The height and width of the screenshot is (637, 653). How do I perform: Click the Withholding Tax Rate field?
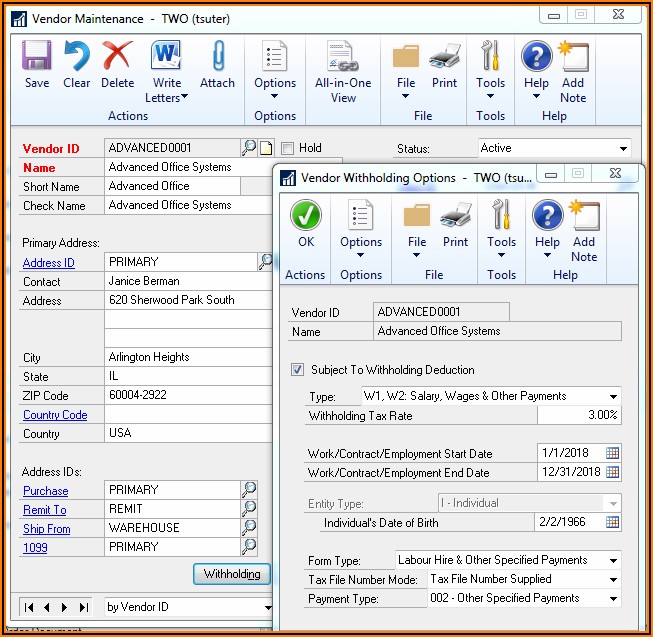pyautogui.click(x=578, y=415)
